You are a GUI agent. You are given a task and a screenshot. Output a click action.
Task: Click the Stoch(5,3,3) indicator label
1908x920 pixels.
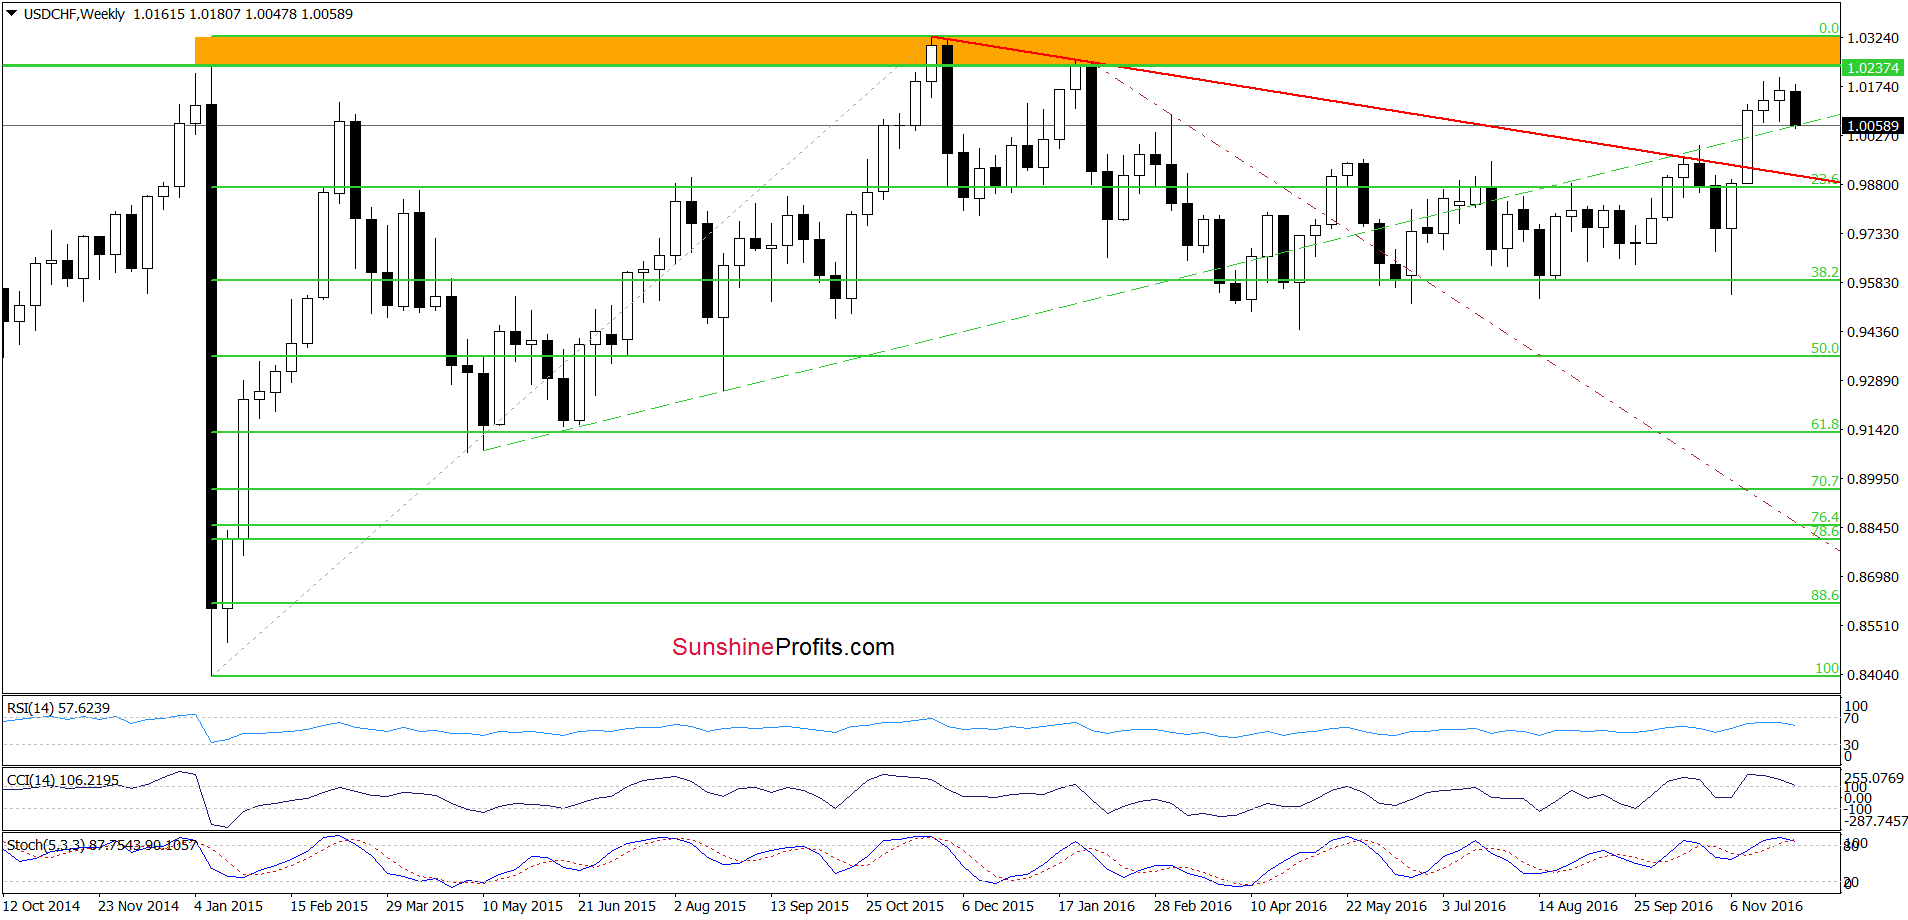(x=101, y=845)
